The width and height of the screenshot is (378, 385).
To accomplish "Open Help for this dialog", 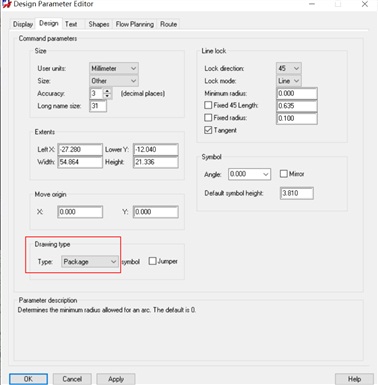I will (354, 379).
